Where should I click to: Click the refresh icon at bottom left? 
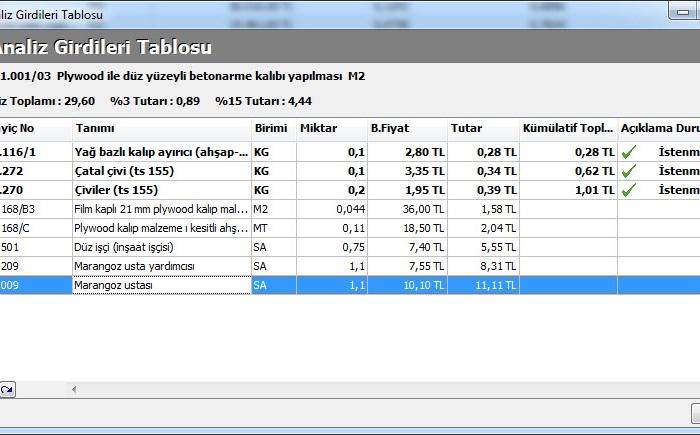pyautogui.click(x=7, y=390)
